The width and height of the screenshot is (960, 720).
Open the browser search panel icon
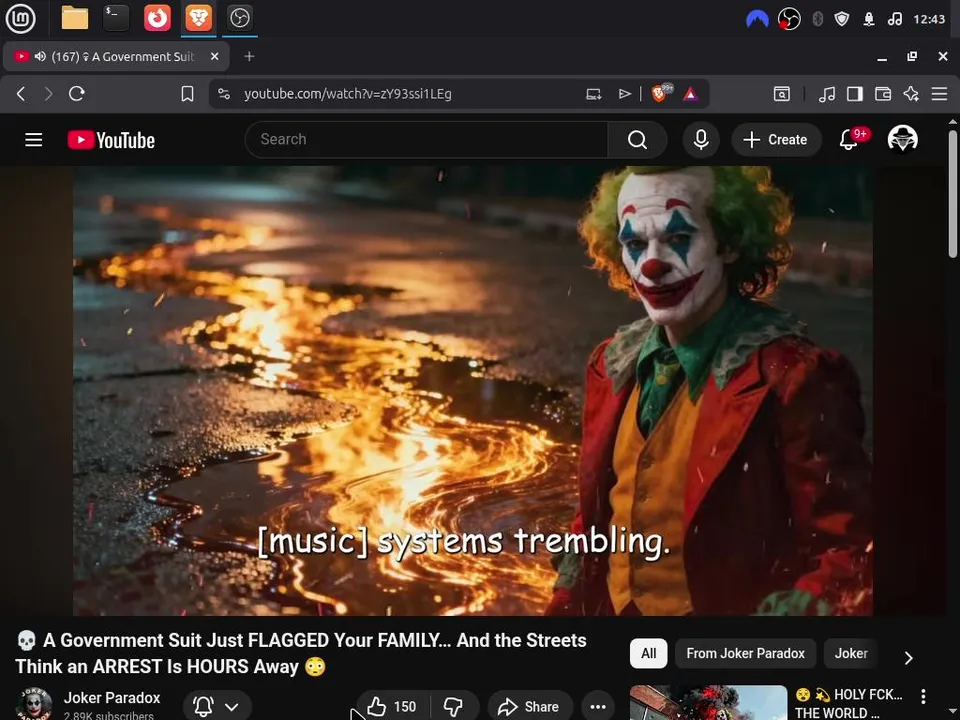782,94
